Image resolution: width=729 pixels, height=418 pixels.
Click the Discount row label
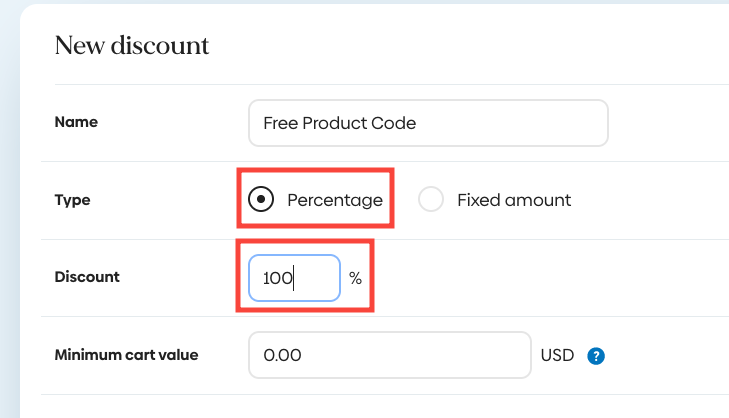(86, 277)
